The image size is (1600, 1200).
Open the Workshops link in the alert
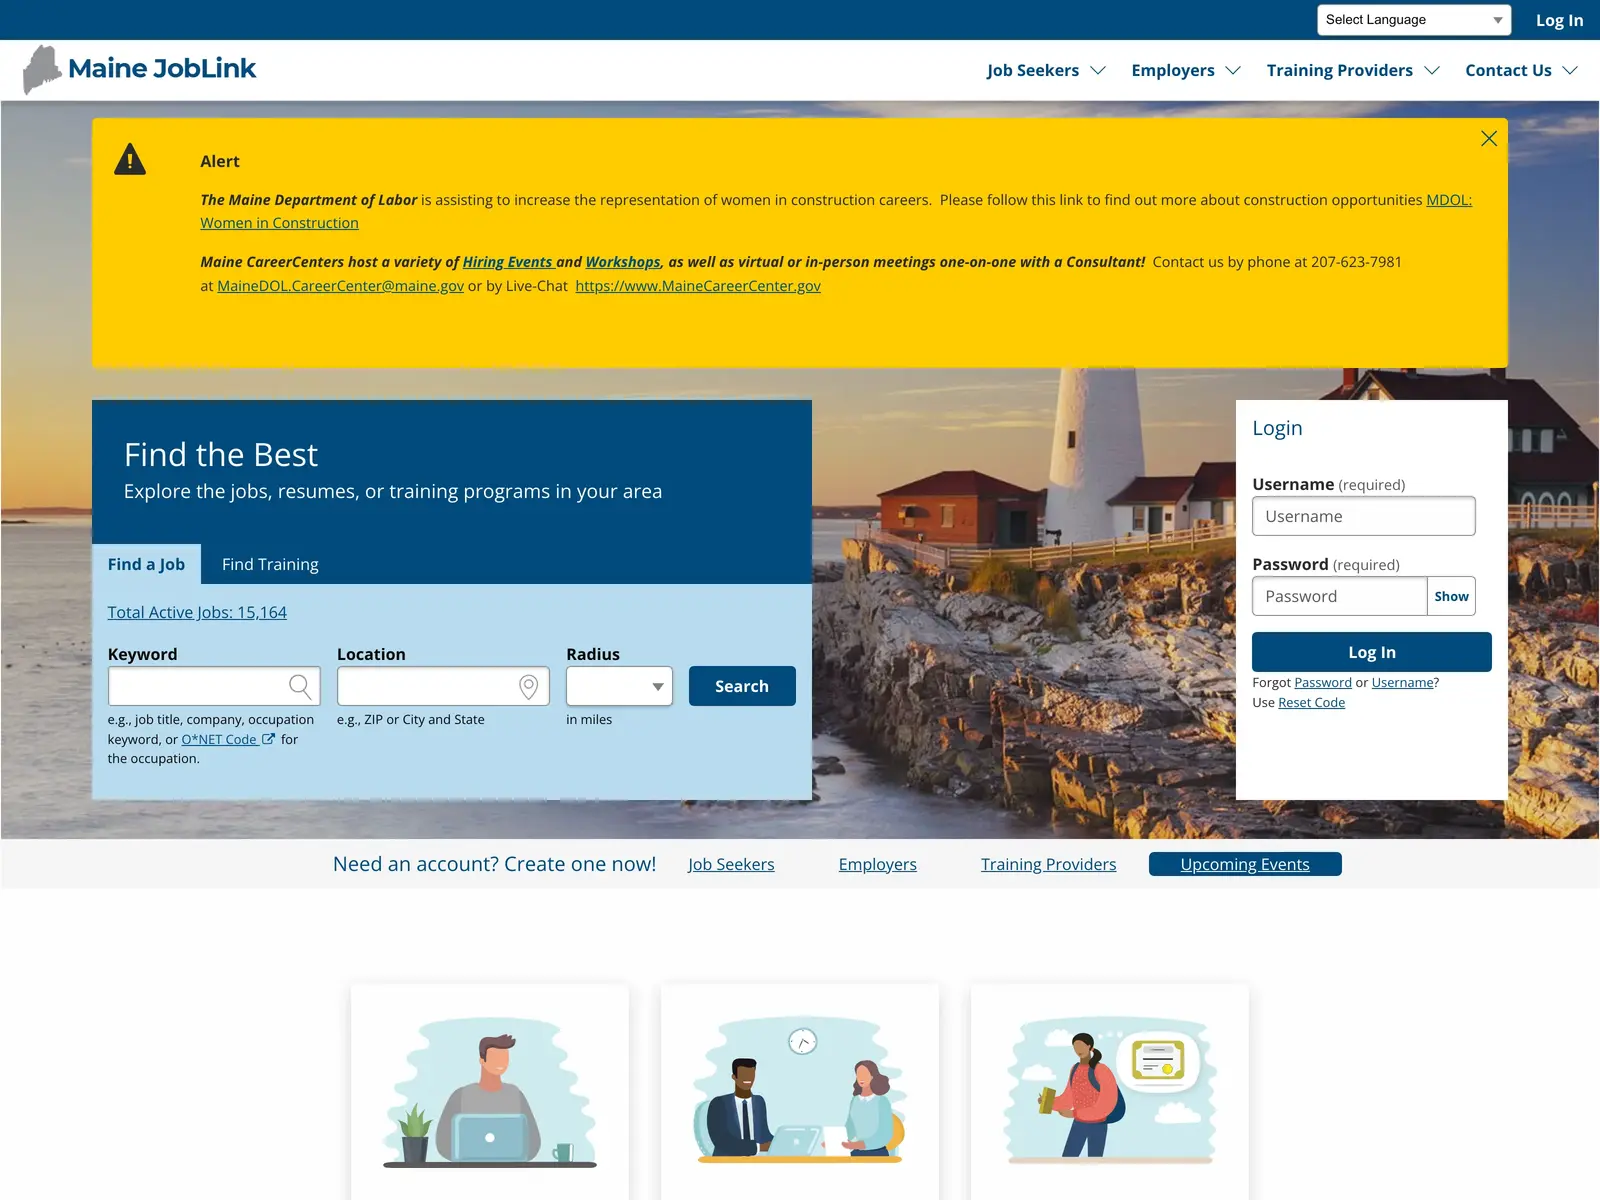pyautogui.click(x=623, y=262)
